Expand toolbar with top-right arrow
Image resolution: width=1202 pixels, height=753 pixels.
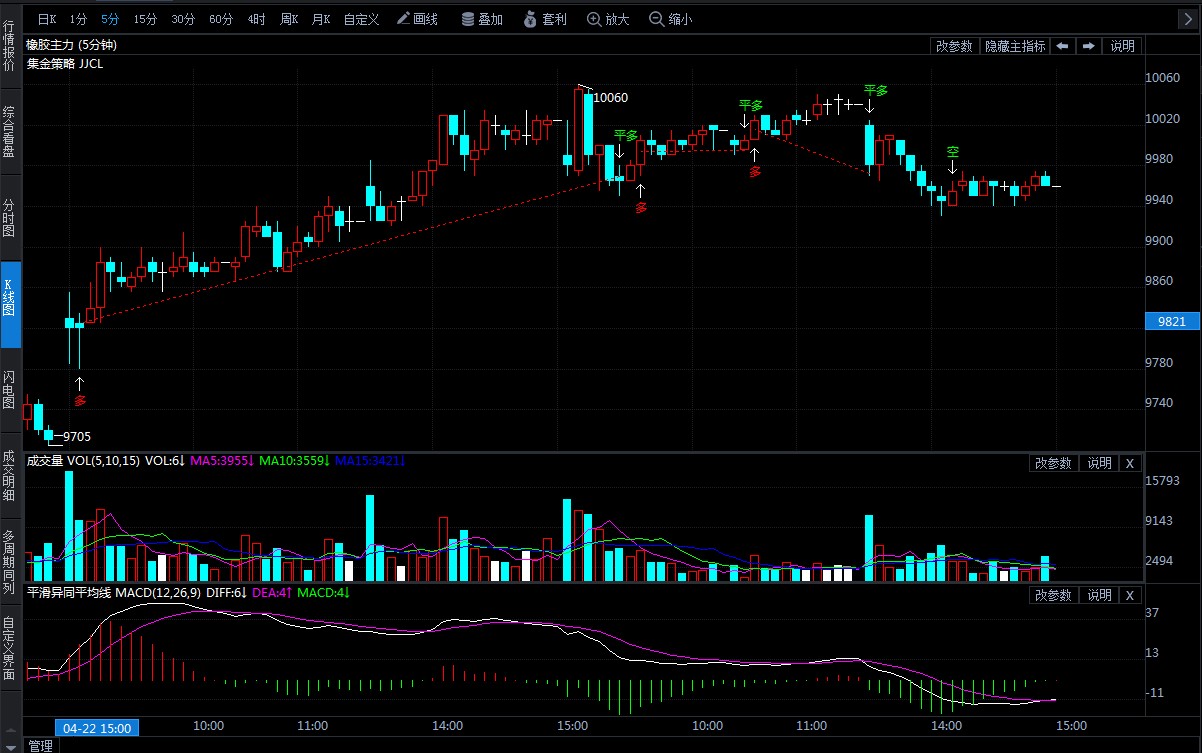pyautogui.click(x=1188, y=19)
